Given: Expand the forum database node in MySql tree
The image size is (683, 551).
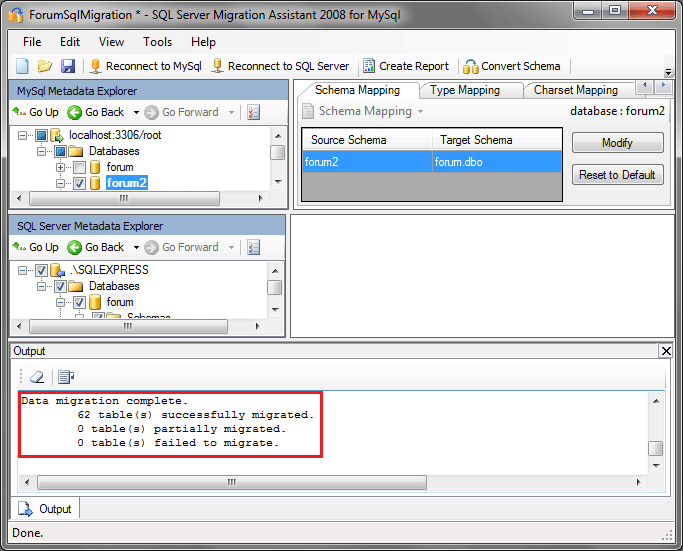Looking at the screenshot, I should tap(61, 167).
